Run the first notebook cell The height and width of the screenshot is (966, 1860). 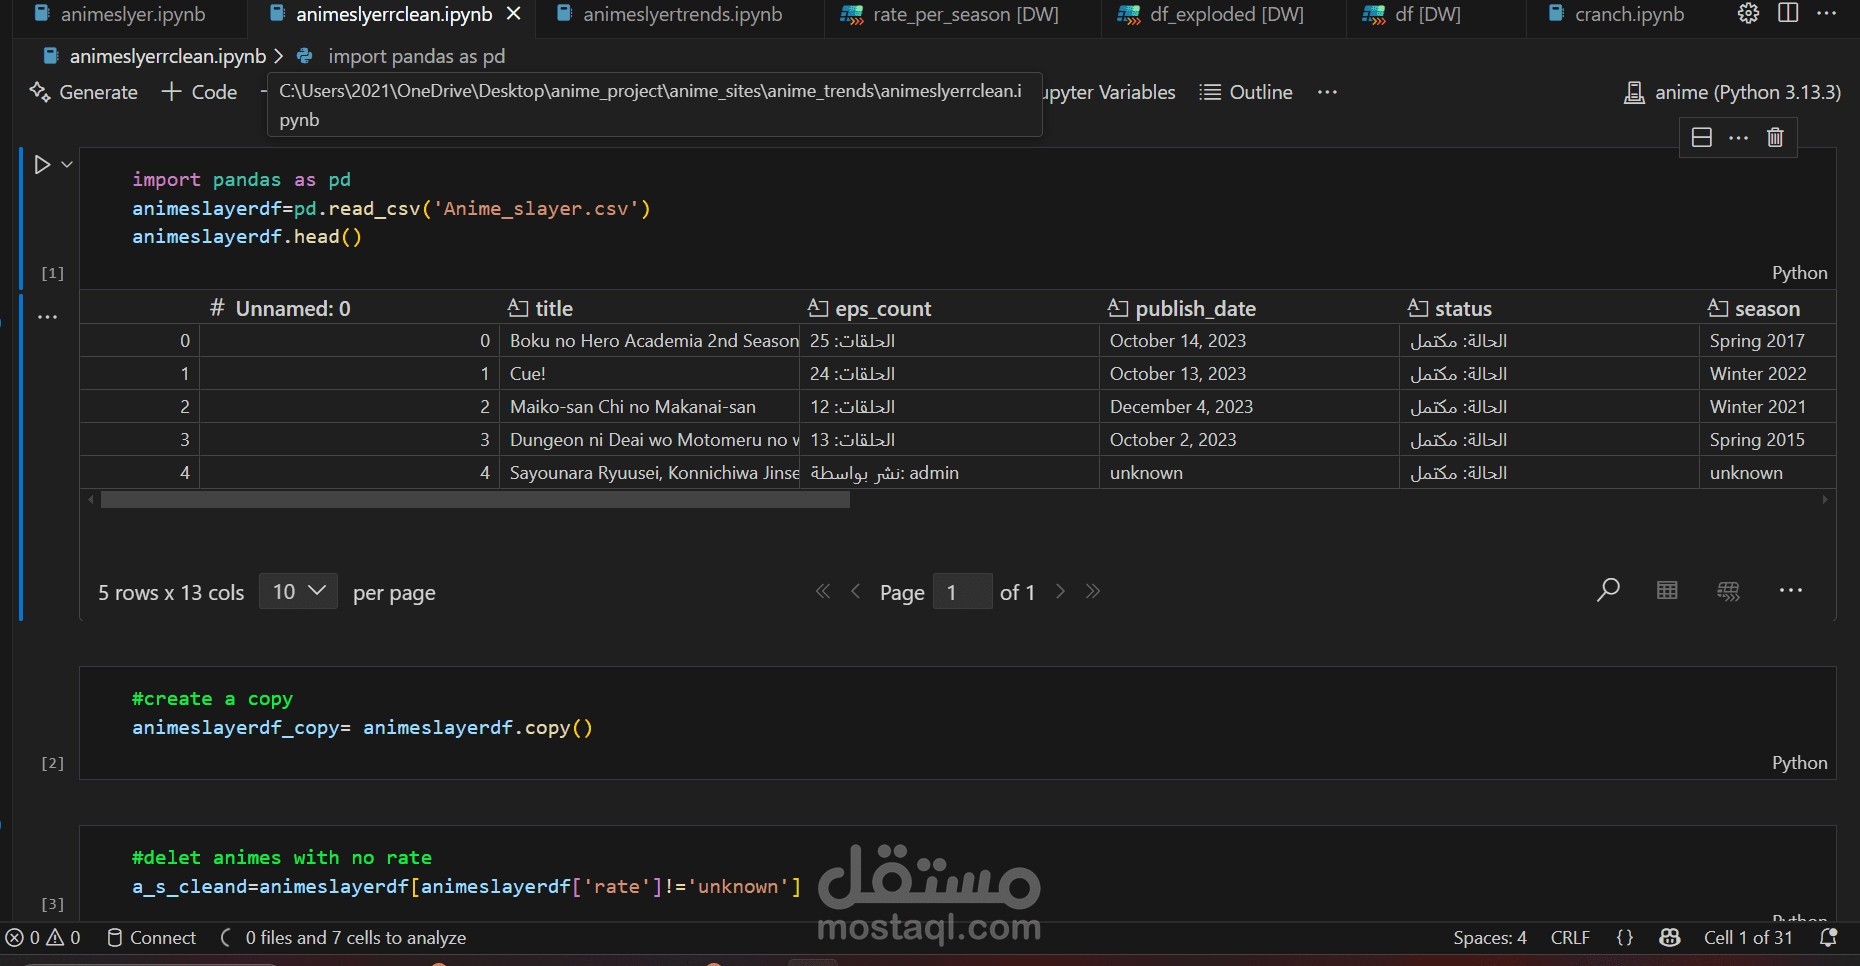click(x=40, y=164)
